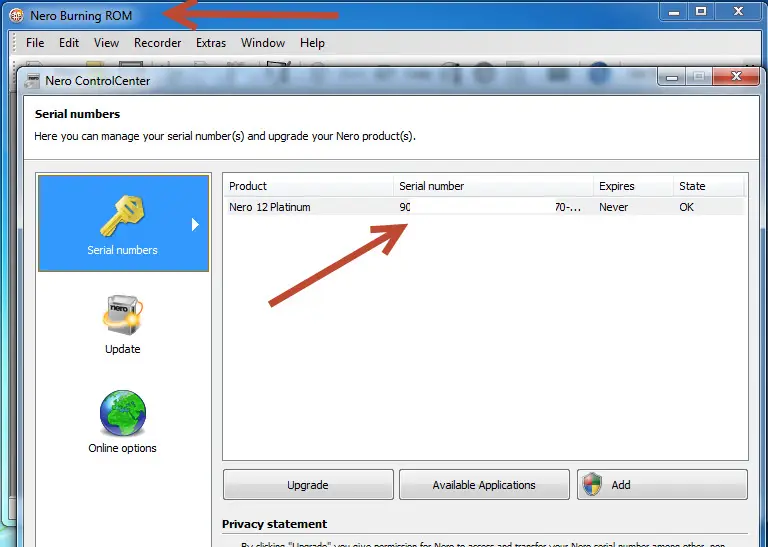The height and width of the screenshot is (547, 768).
Task: Click the Available Applications button
Action: pos(484,485)
